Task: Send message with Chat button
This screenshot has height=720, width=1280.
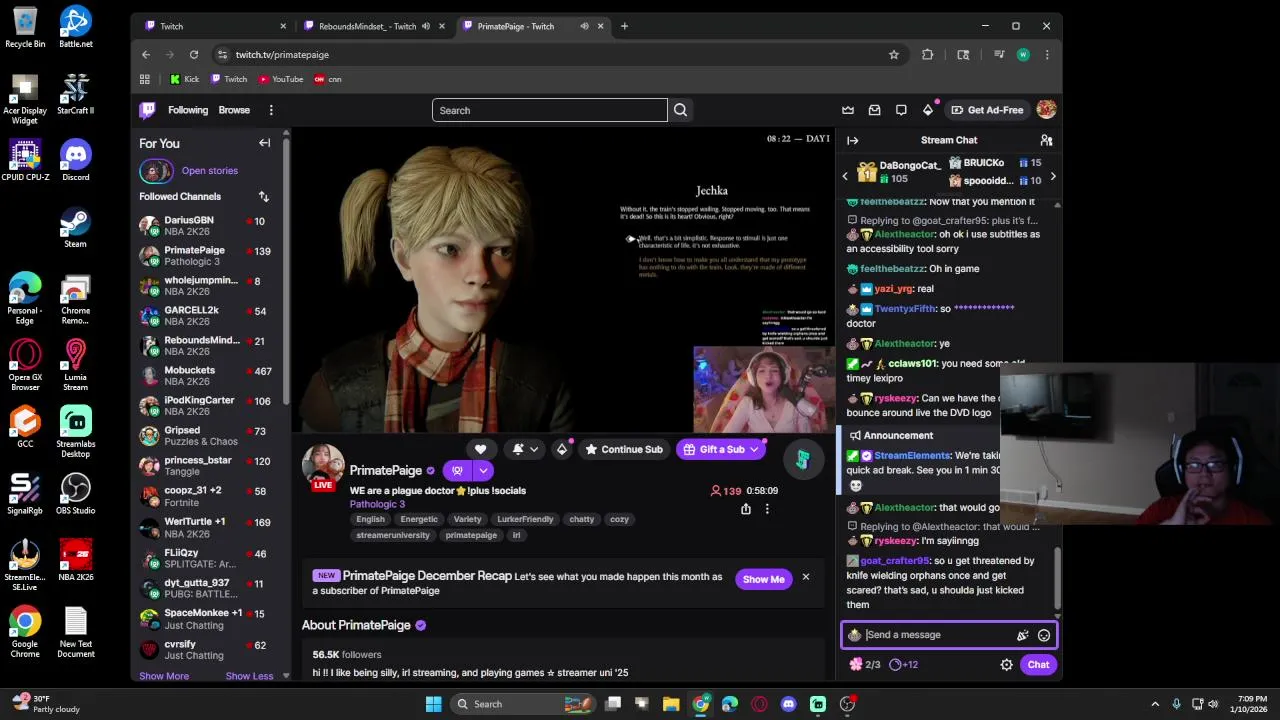Action: pos(1038,665)
